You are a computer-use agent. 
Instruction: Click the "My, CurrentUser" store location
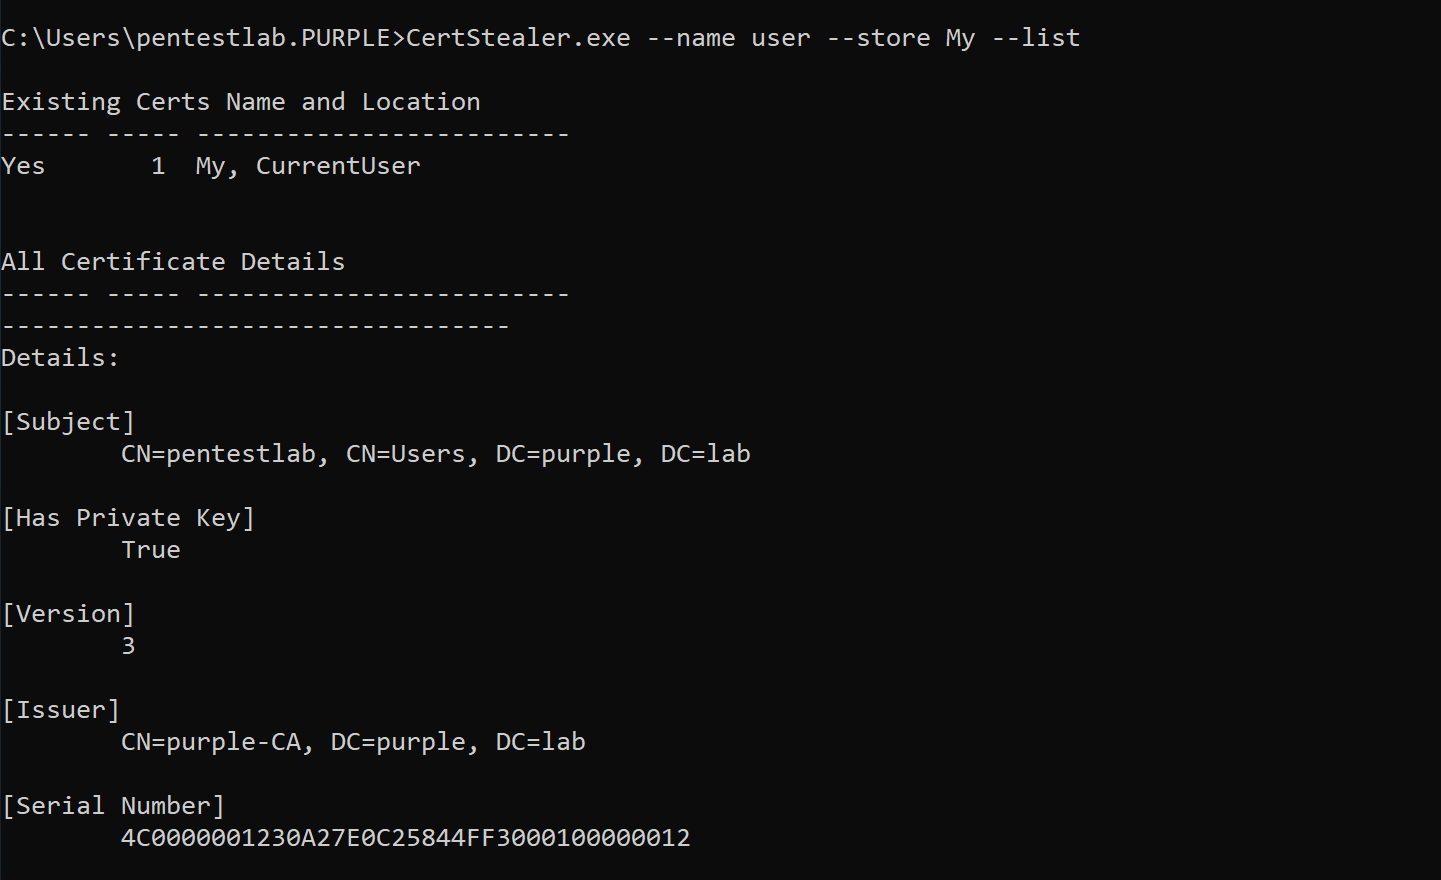click(x=308, y=166)
